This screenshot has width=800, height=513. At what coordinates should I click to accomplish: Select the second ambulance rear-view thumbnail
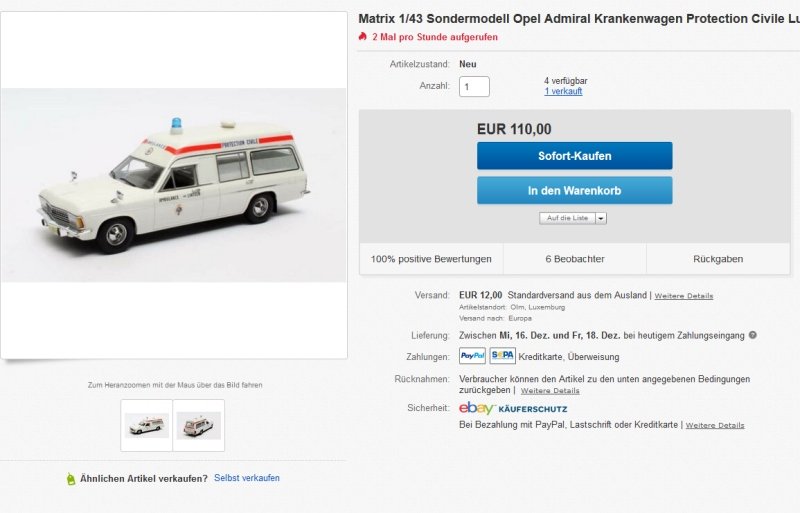click(x=199, y=425)
